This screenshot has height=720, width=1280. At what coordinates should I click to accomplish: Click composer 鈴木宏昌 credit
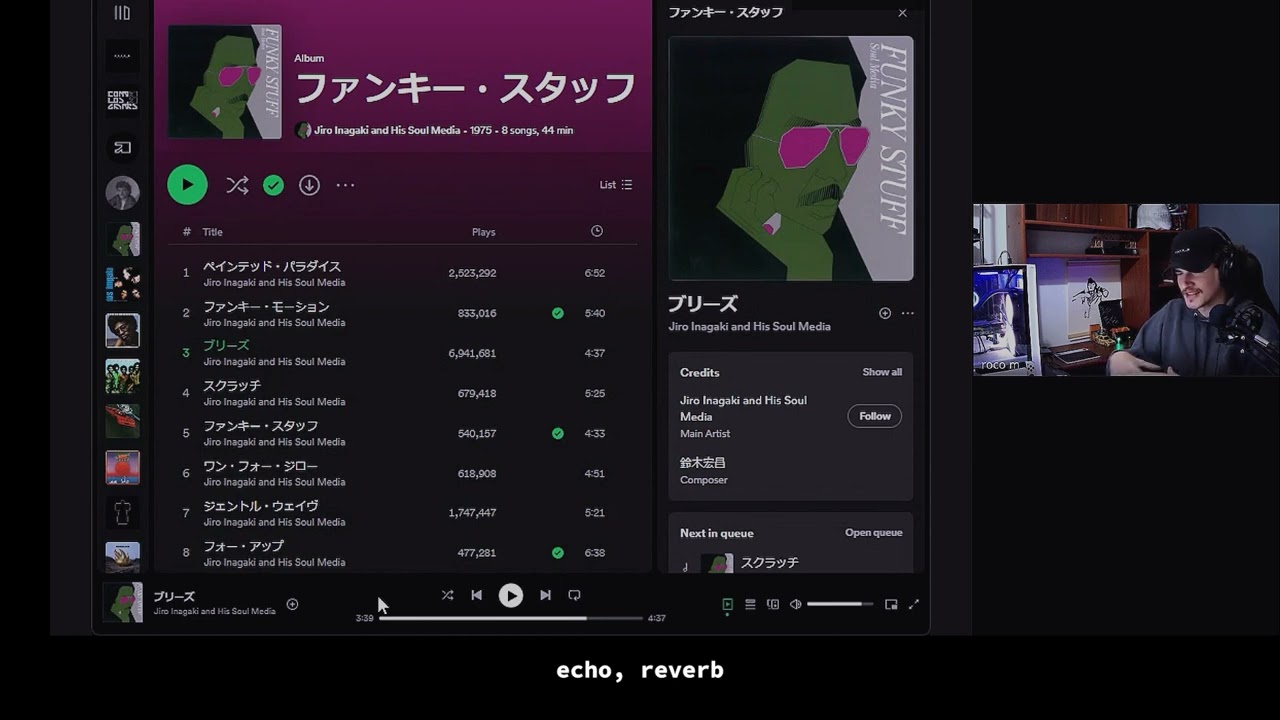(703, 463)
